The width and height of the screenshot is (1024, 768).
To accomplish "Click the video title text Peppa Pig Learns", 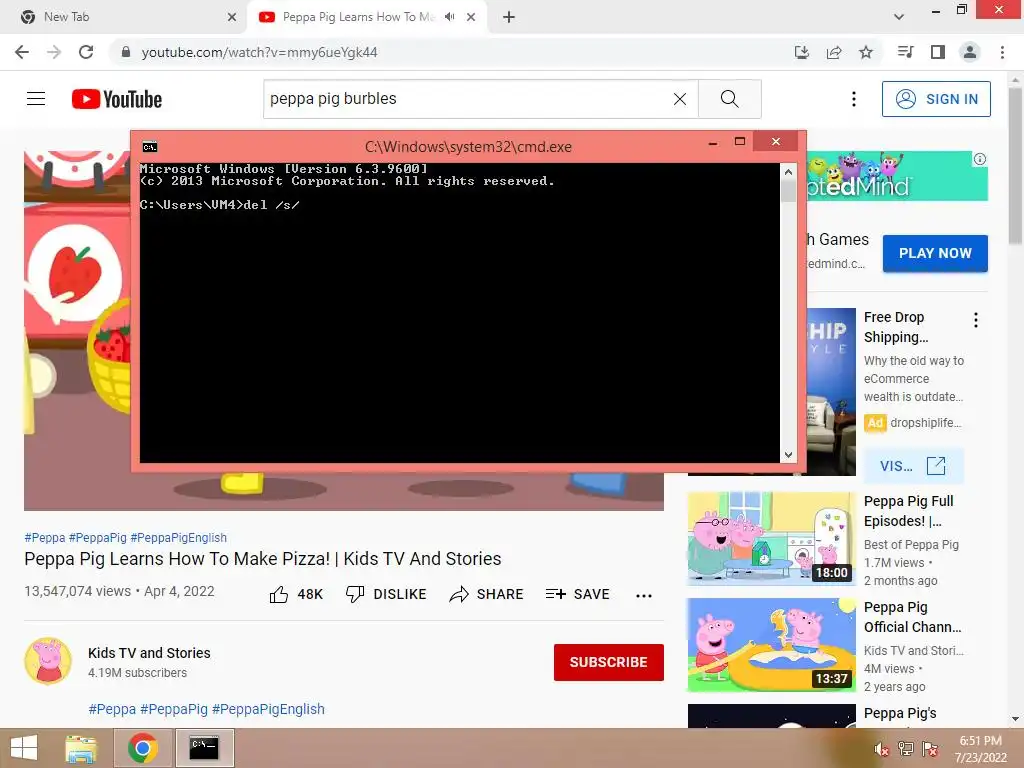I will click(x=263, y=559).
